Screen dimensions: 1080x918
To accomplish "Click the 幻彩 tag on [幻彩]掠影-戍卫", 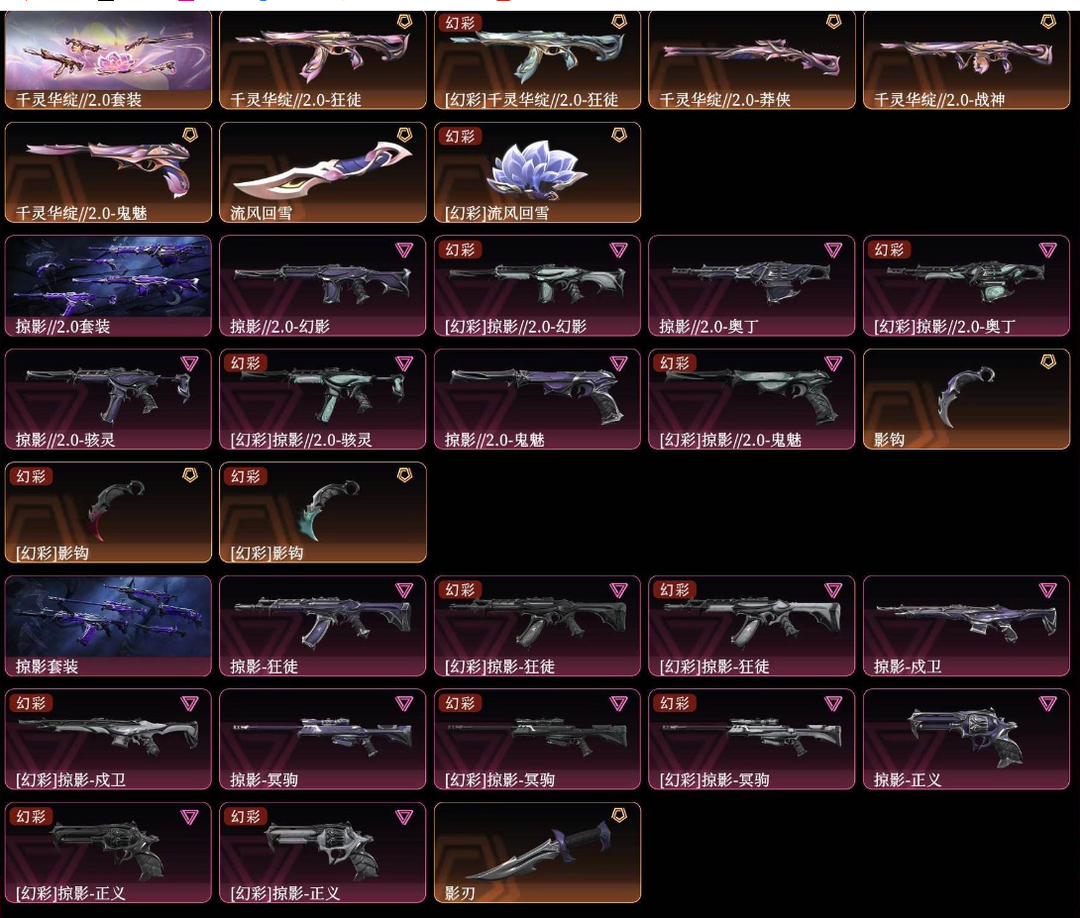I will [x=30, y=703].
